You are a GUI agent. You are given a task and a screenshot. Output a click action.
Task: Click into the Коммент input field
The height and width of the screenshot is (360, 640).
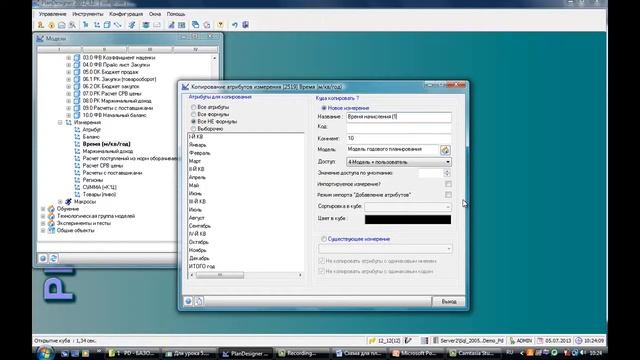pos(399,138)
